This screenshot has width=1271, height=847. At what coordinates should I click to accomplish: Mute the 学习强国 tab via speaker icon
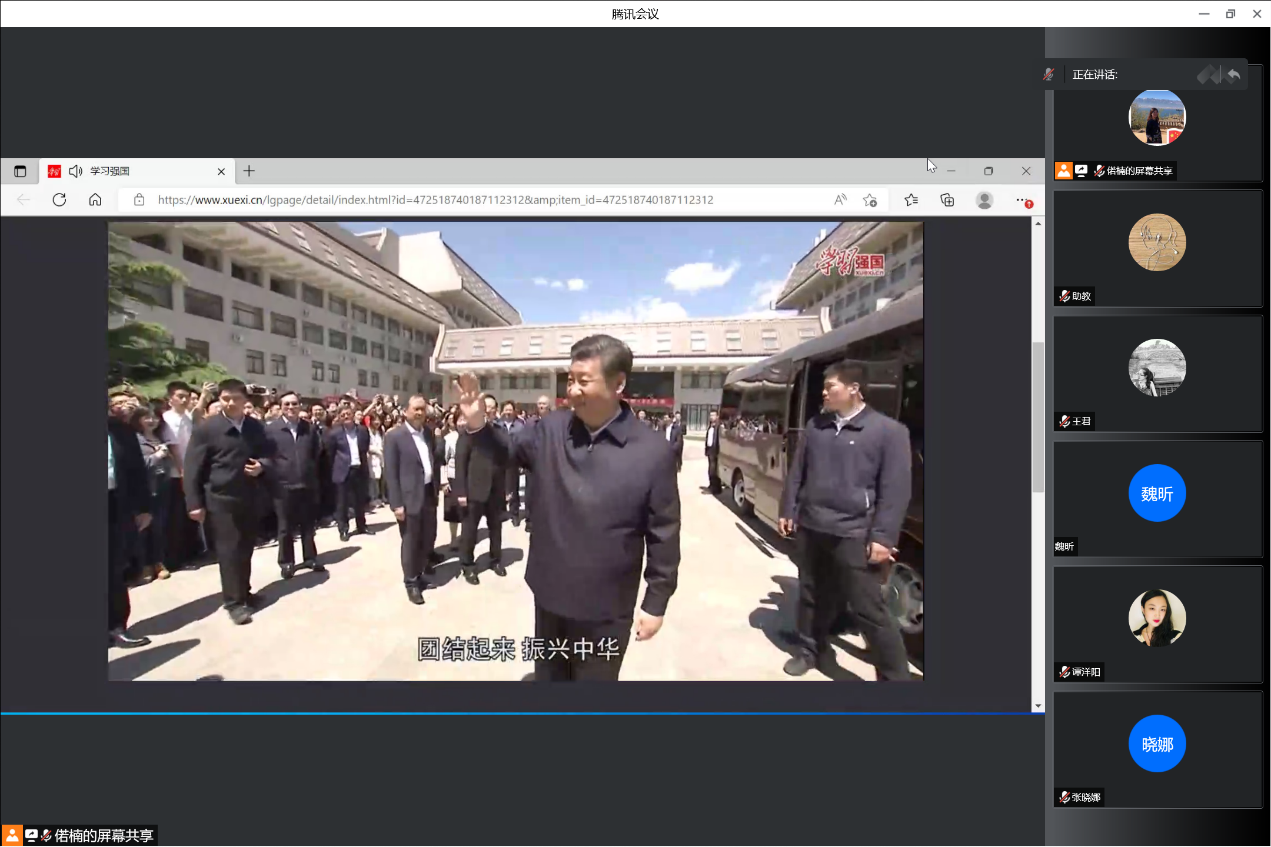(75, 171)
